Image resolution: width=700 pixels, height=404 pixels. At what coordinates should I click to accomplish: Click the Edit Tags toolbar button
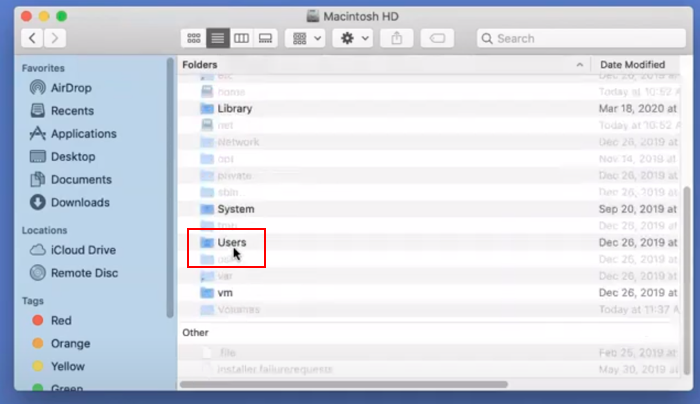(x=438, y=38)
